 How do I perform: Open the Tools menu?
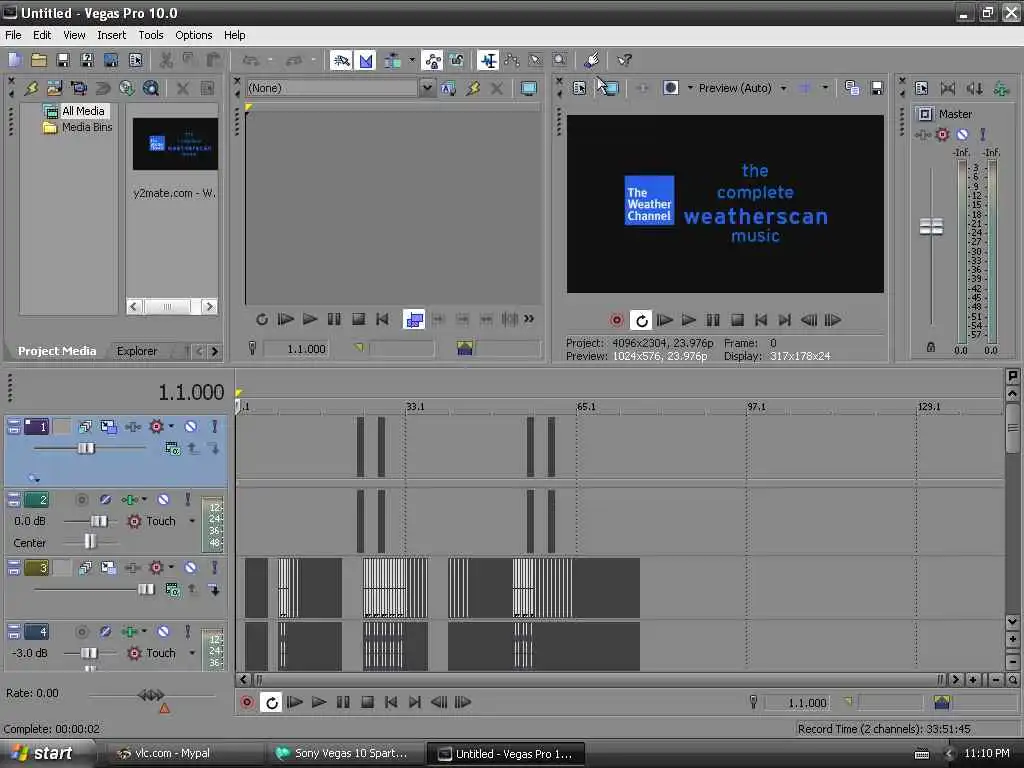[x=151, y=35]
